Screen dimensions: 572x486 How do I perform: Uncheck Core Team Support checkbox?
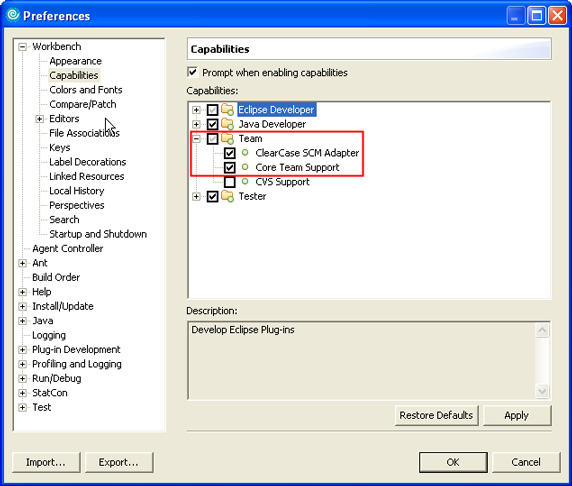[229, 167]
